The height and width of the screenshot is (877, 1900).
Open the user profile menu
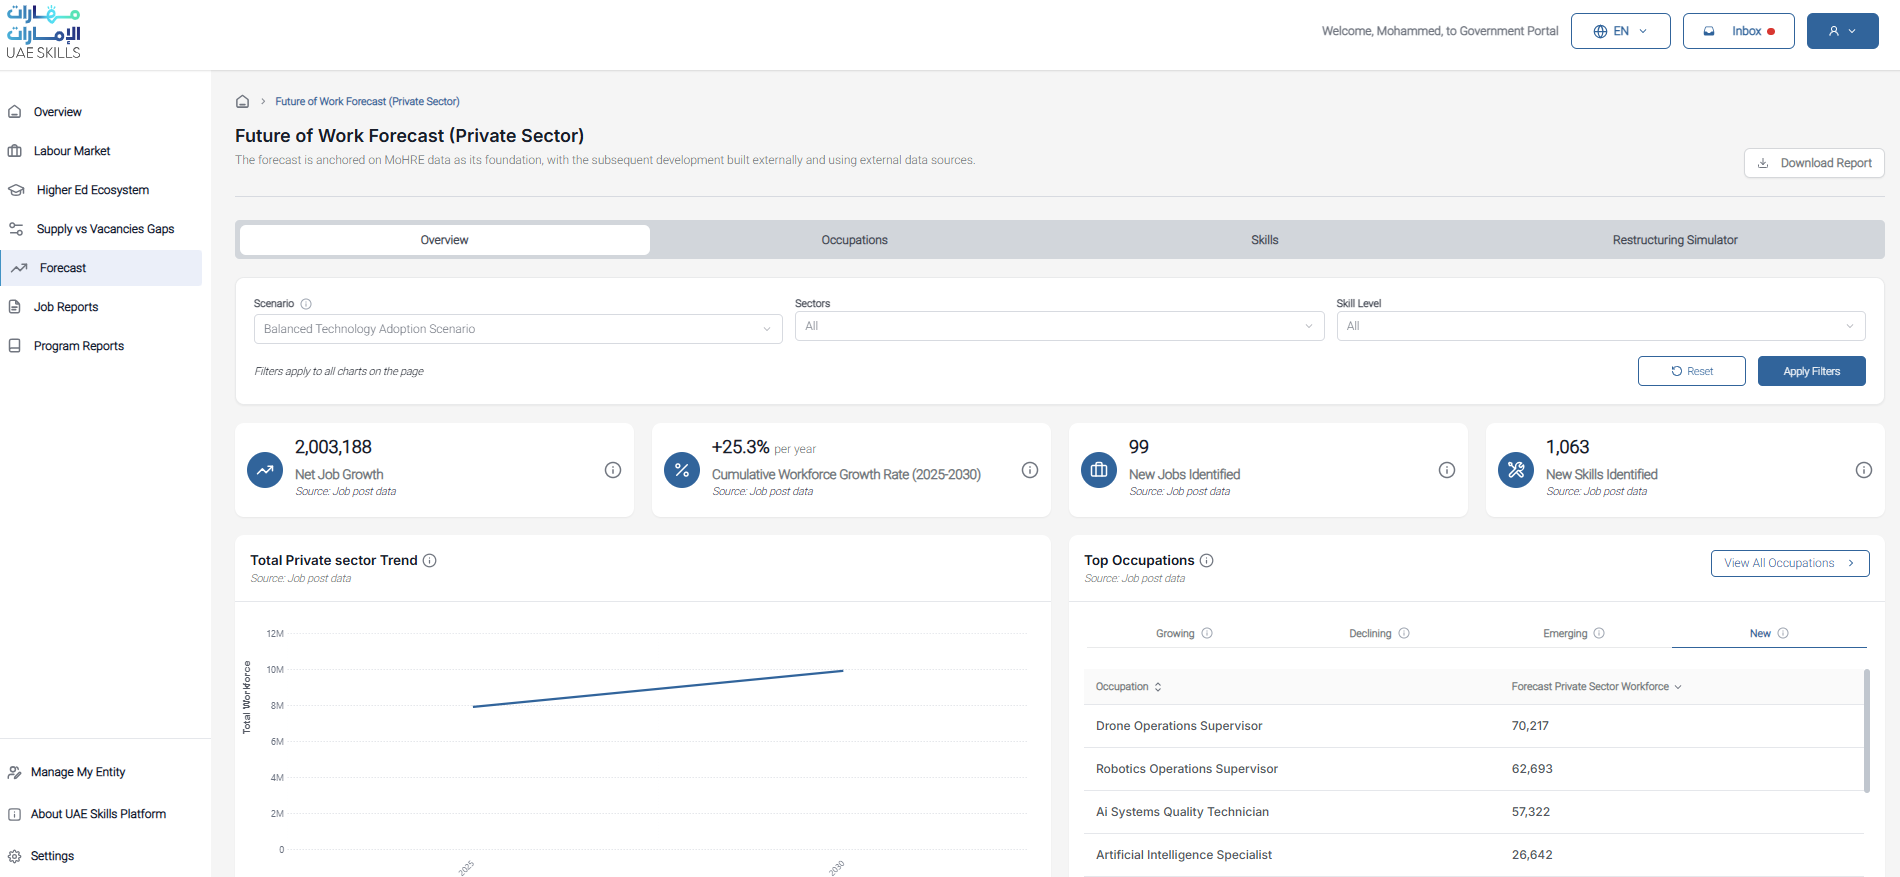(1842, 31)
